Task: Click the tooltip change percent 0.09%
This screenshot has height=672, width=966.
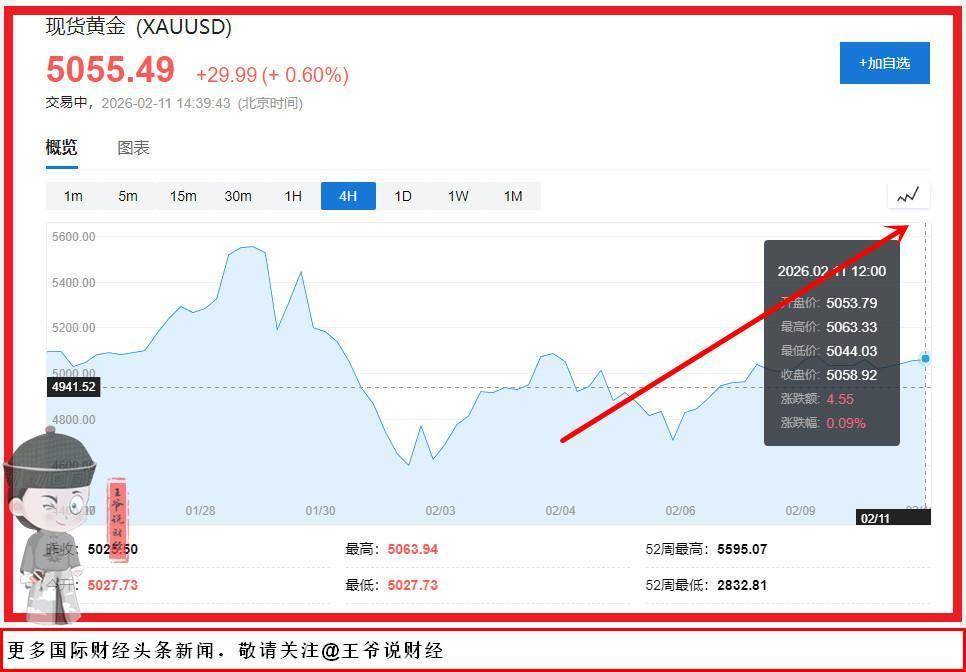Action: coord(846,423)
